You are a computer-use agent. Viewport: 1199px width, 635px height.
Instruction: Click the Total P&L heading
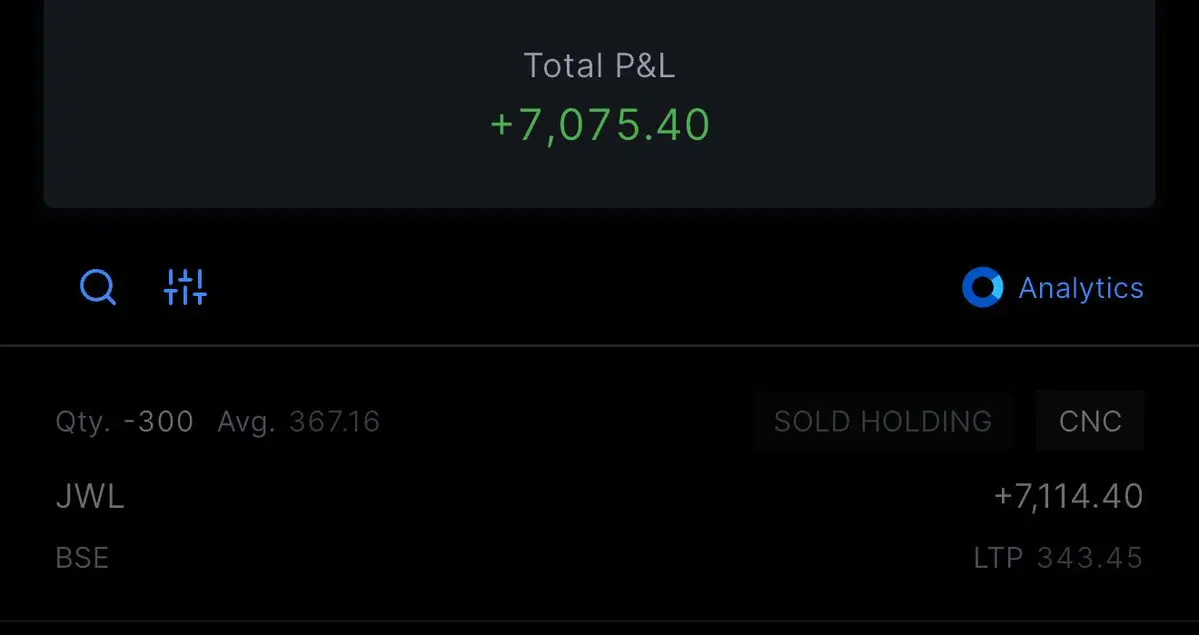600,66
